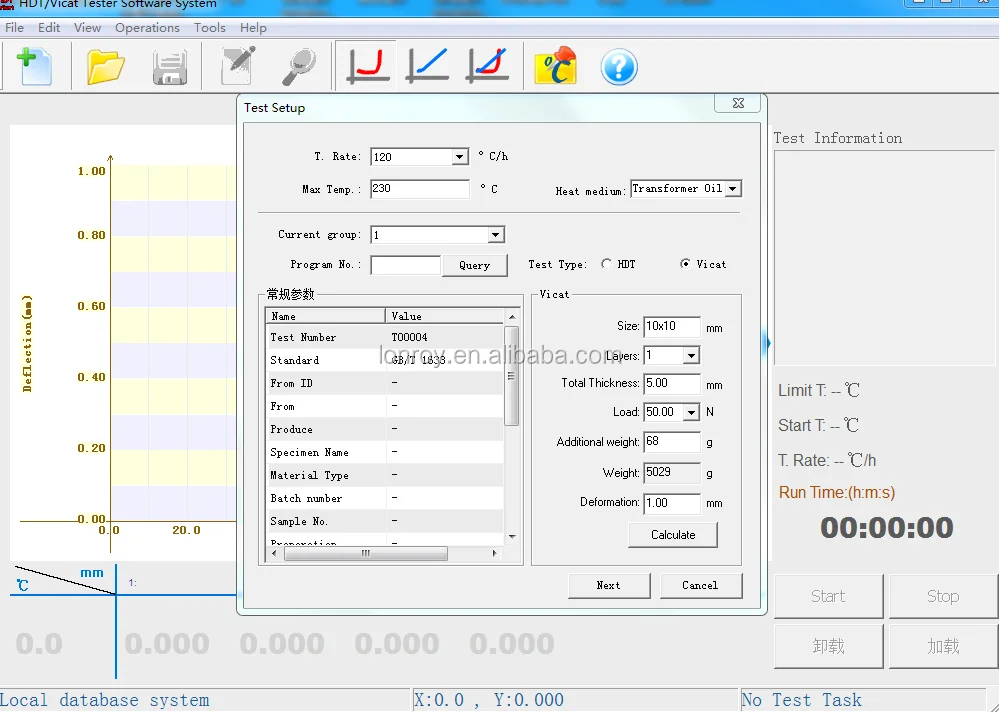Click the Calculate button

pos(673,535)
